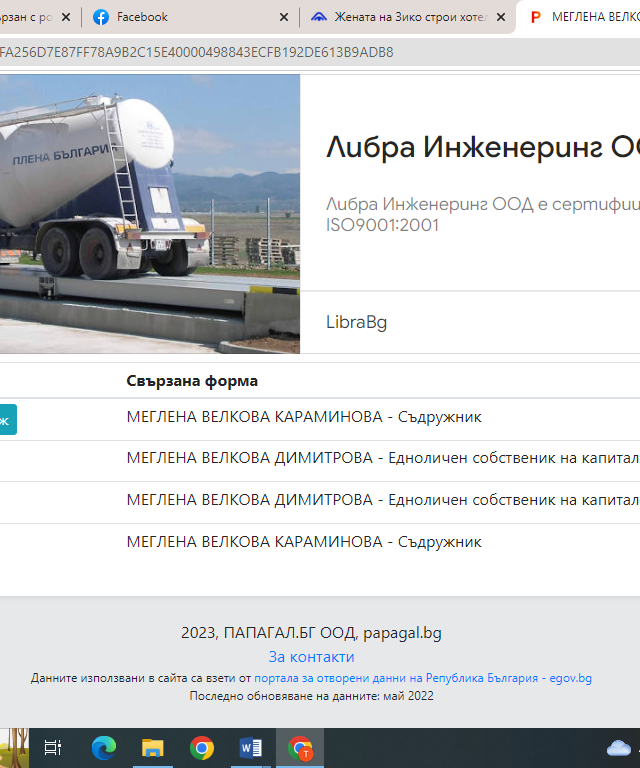Viewport: 640px width, 768px height.
Task: Click the 'Жената на Зико' tab favicon
Action: coord(319,17)
